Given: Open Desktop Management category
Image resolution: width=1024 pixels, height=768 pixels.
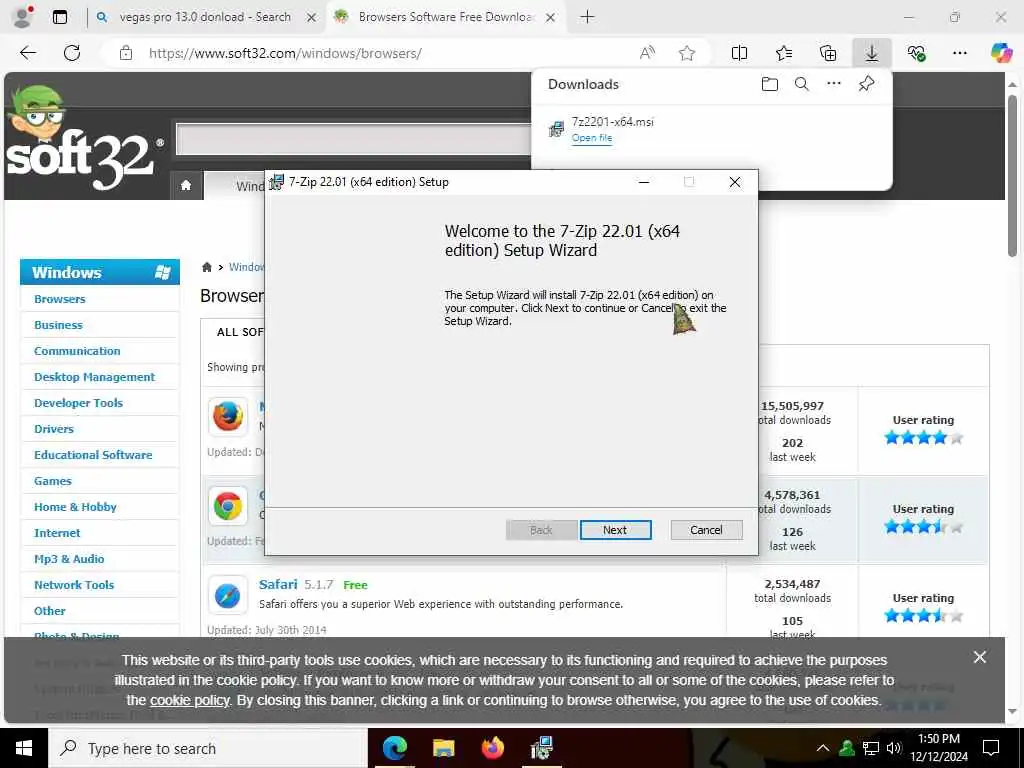Looking at the screenshot, I should (x=95, y=377).
